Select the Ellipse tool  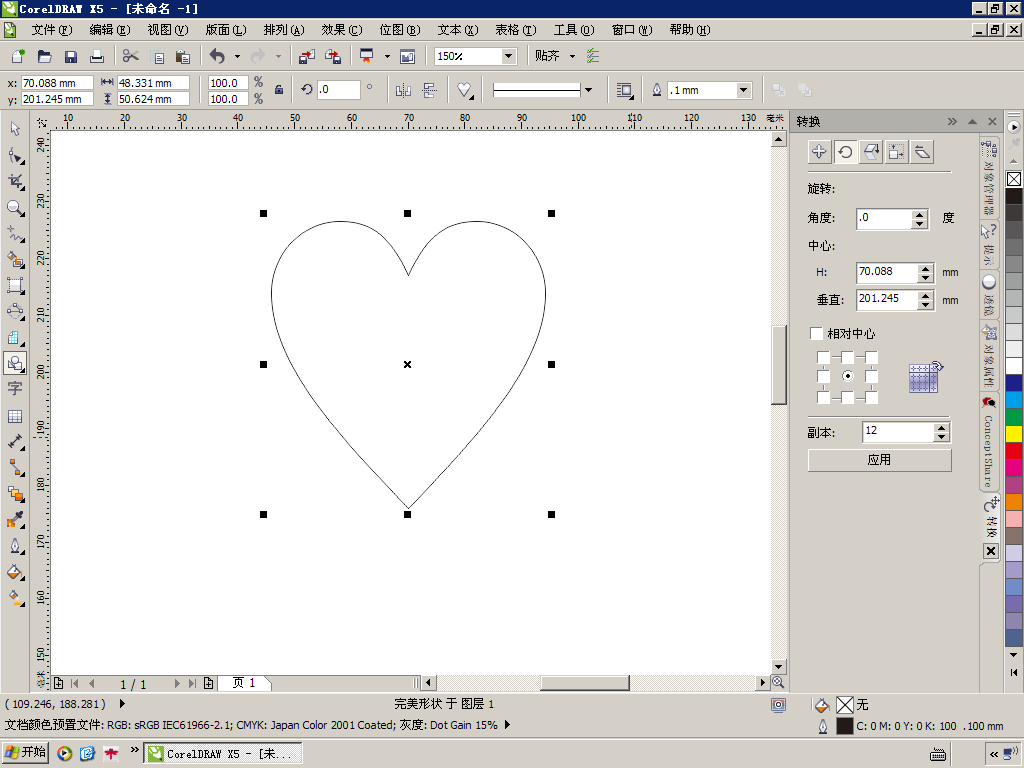coord(15,311)
